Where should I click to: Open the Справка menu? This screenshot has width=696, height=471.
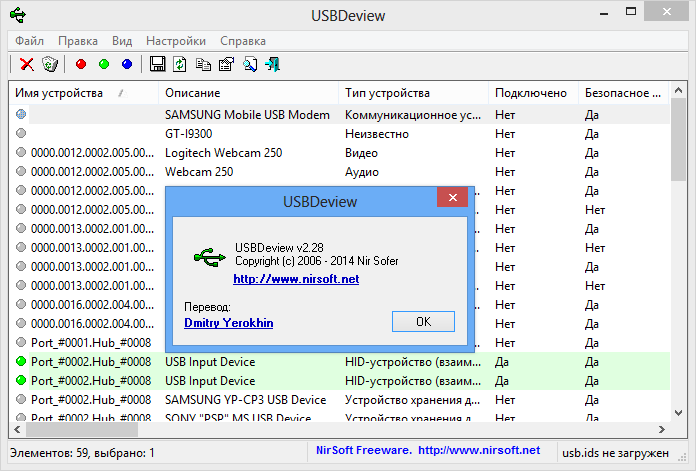[x=243, y=41]
